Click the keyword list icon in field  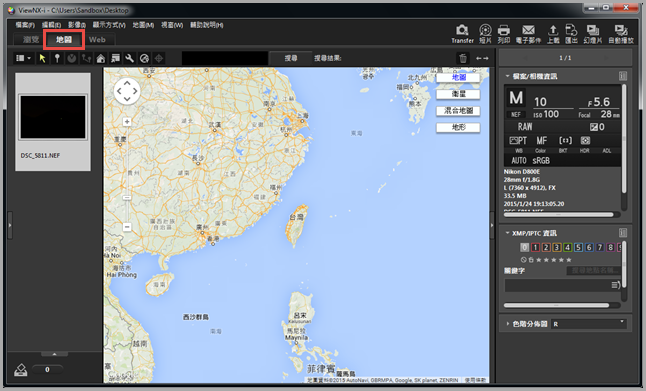pyautogui.click(x=616, y=285)
